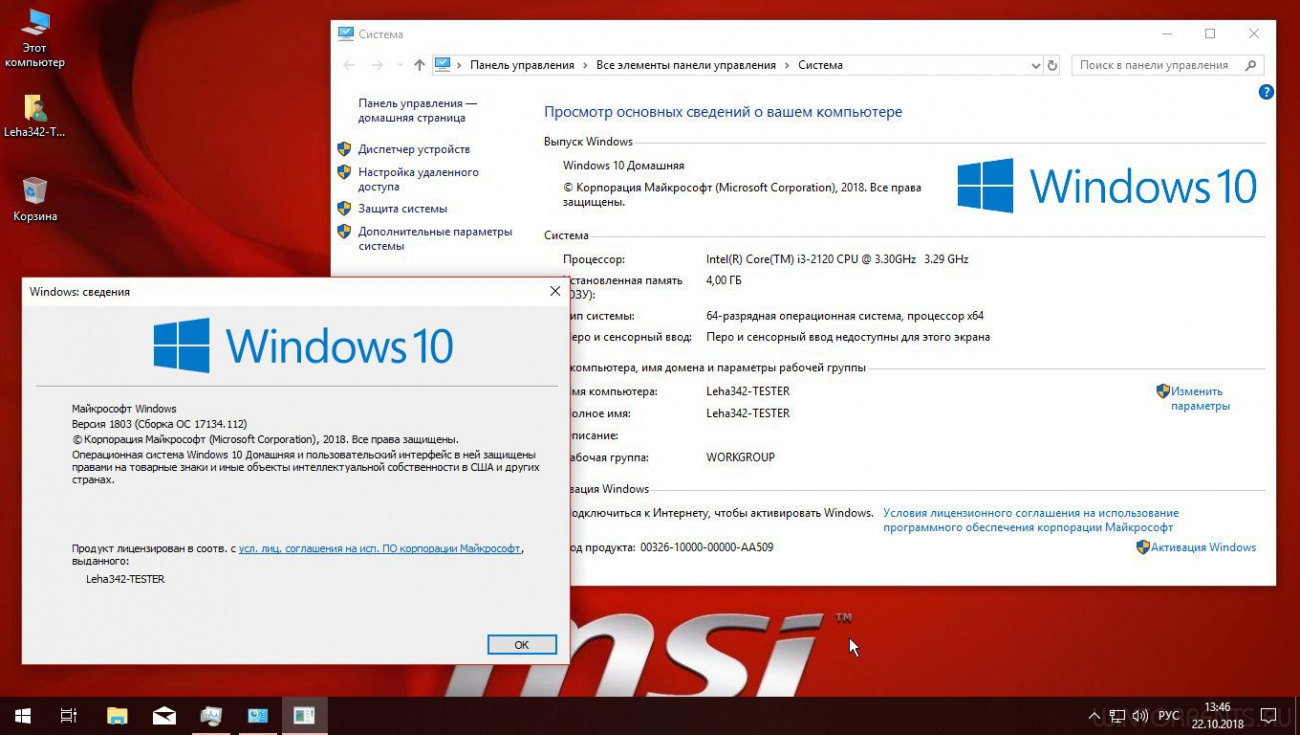1300x735 pixels.
Task: Click the Система window title icon
Action: 346,33
